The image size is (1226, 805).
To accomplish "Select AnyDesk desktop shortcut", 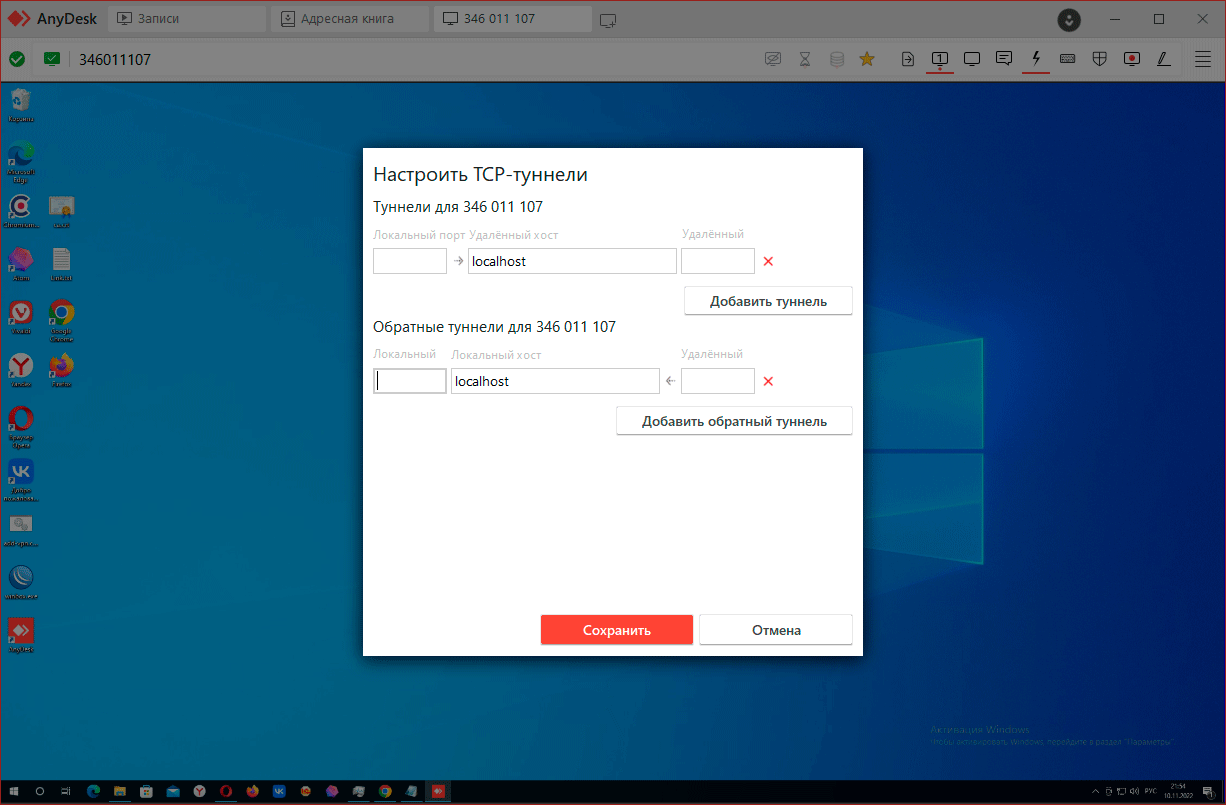I will [x=21, y=634].
